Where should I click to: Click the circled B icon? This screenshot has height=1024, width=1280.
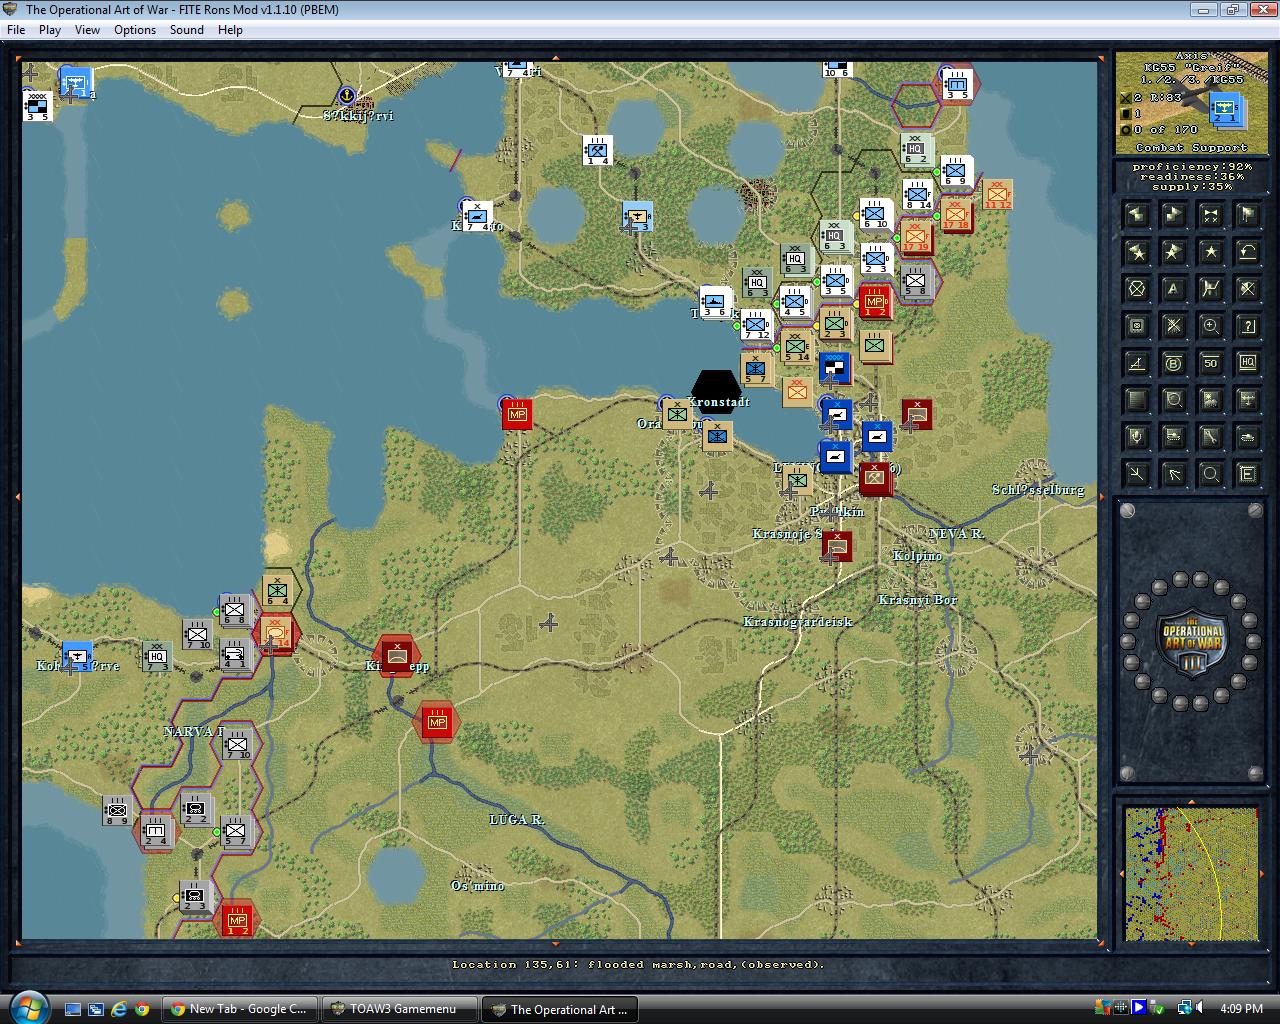point(1174,363)
